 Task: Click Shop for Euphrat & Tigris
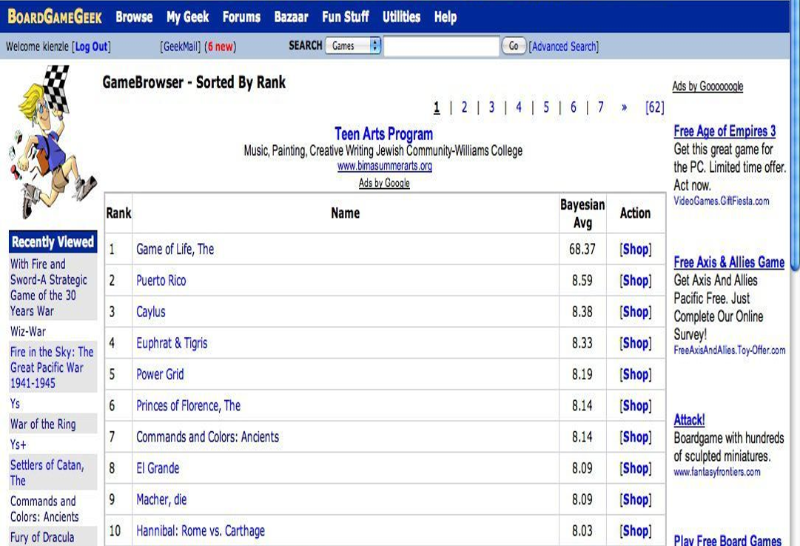coord(636,343)
